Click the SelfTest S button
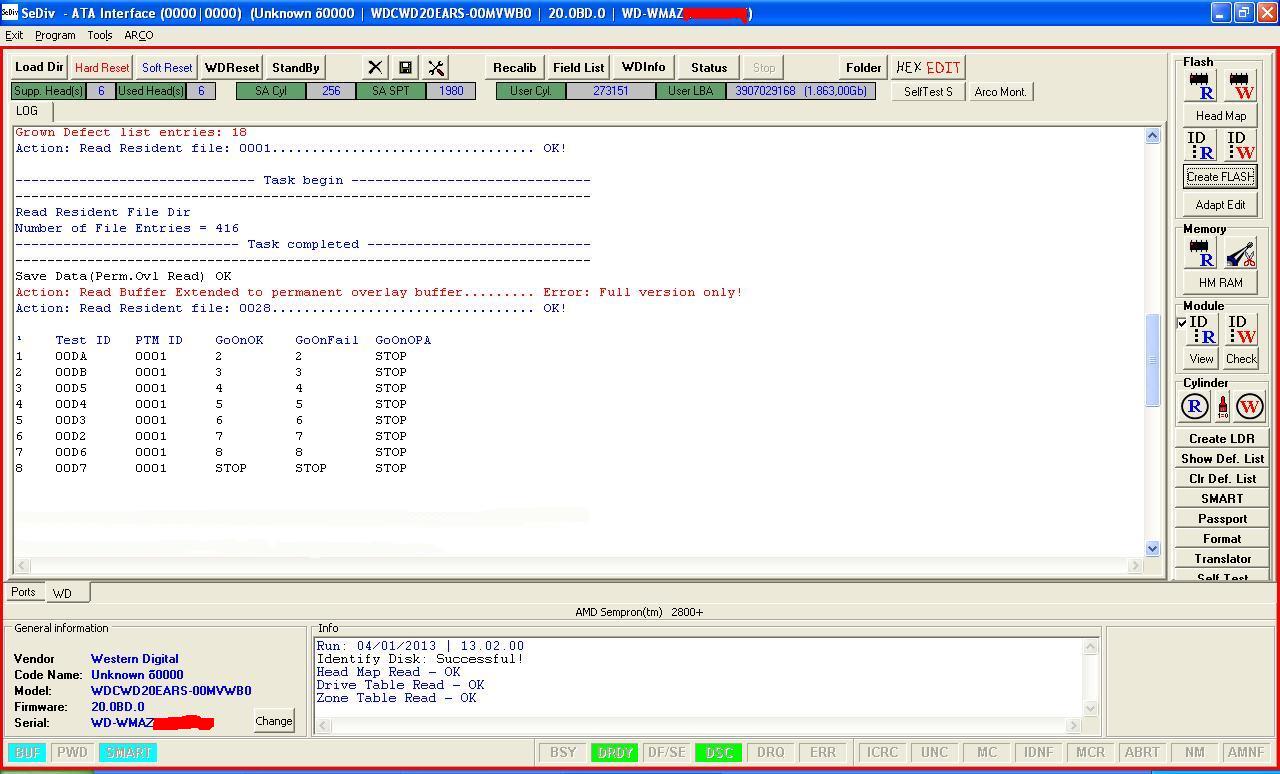This screenshot has width=1280, height=774. tap(928, 91)
